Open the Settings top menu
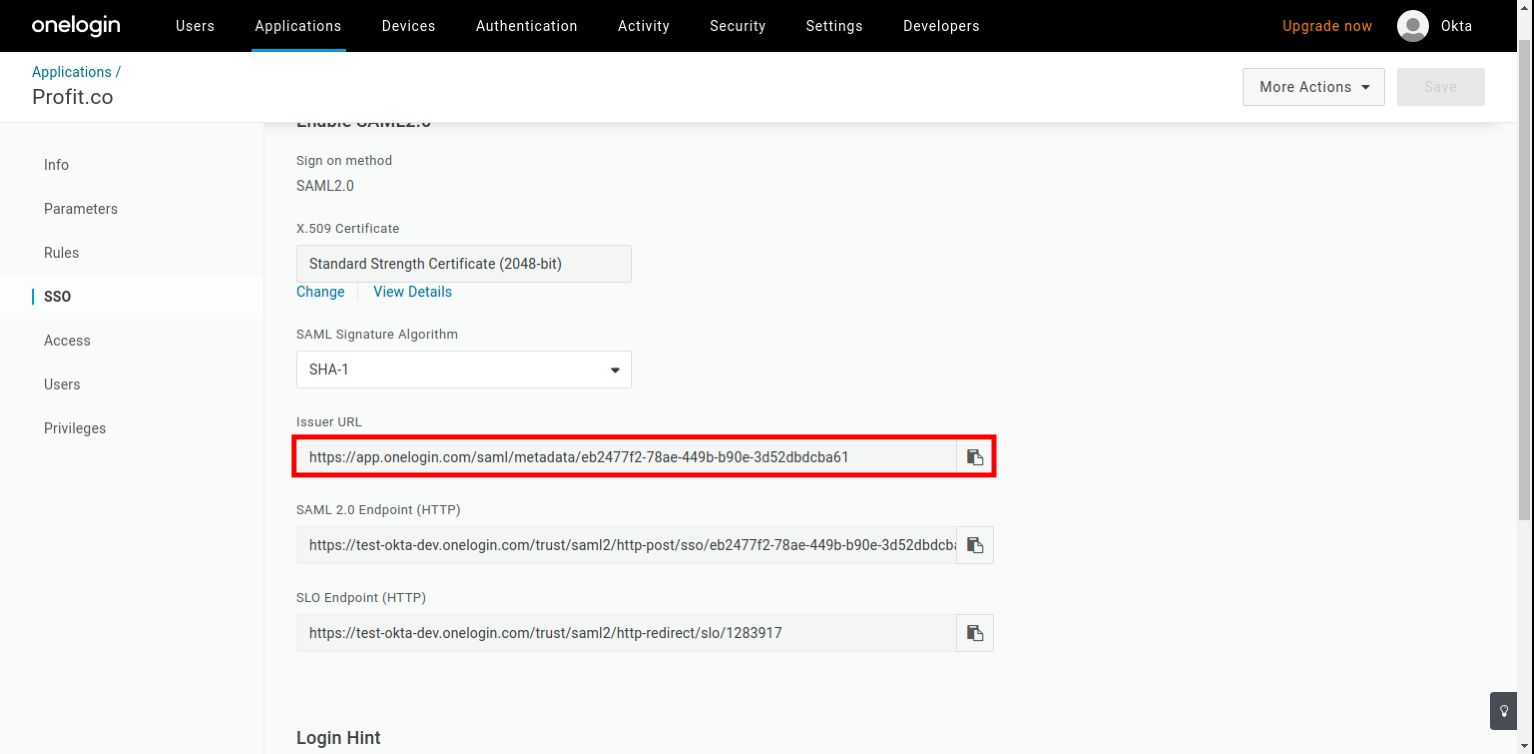The image size is (1534, 754). (x=834, y=26)
